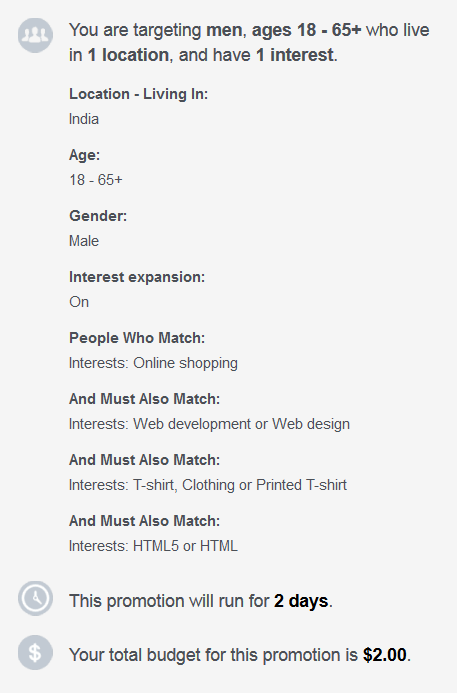Click the India location value
The height and width of the screenshot is (693, 457).
[x=84, y=119]
